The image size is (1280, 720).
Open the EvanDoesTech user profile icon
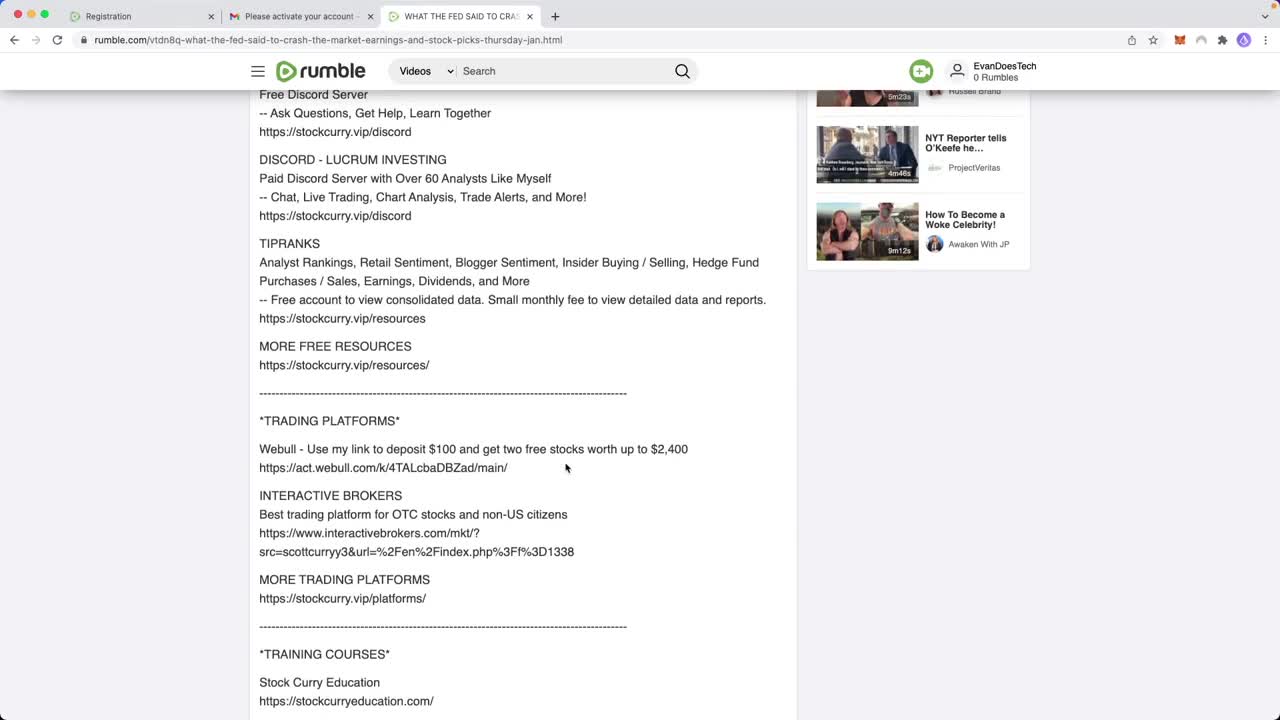[x=957, y=71]
